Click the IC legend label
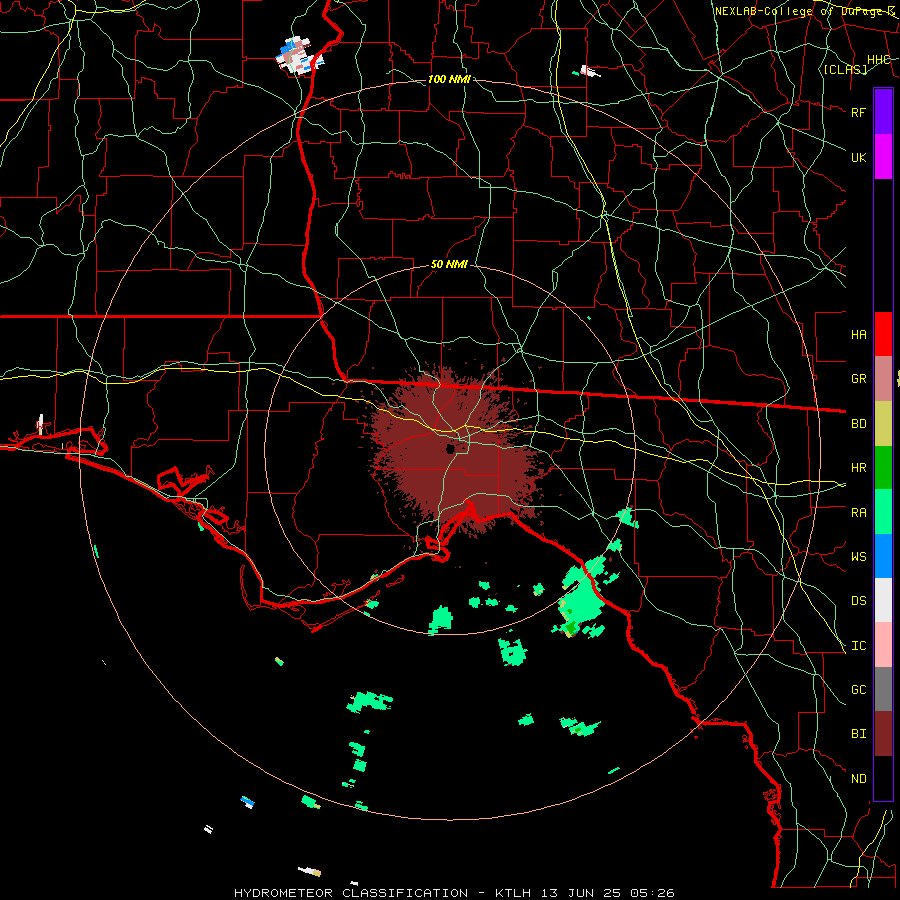 pyautogui.click(x=858, y=646)
